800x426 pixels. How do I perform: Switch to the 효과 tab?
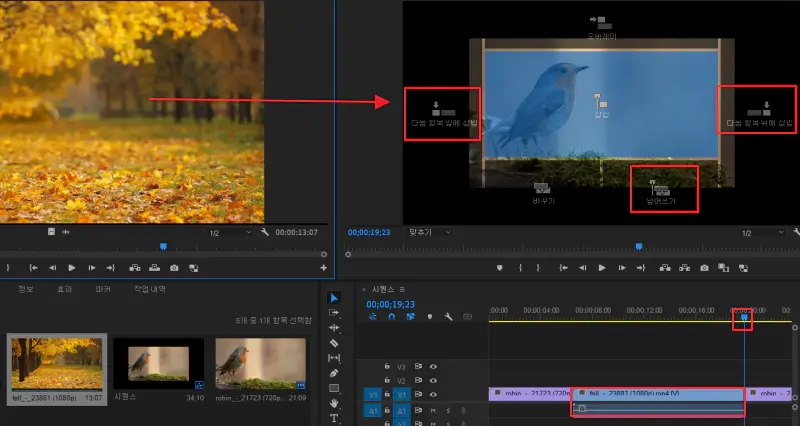tap(64, 288)
